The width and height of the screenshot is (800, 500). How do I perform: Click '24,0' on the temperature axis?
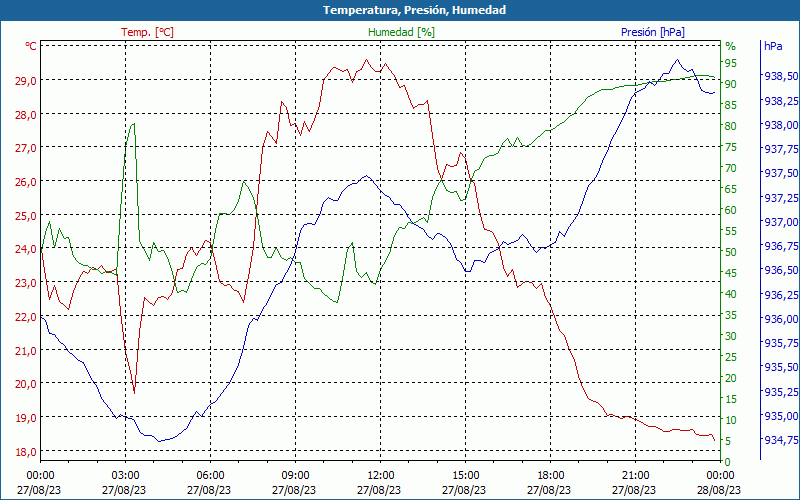(26, 249)
